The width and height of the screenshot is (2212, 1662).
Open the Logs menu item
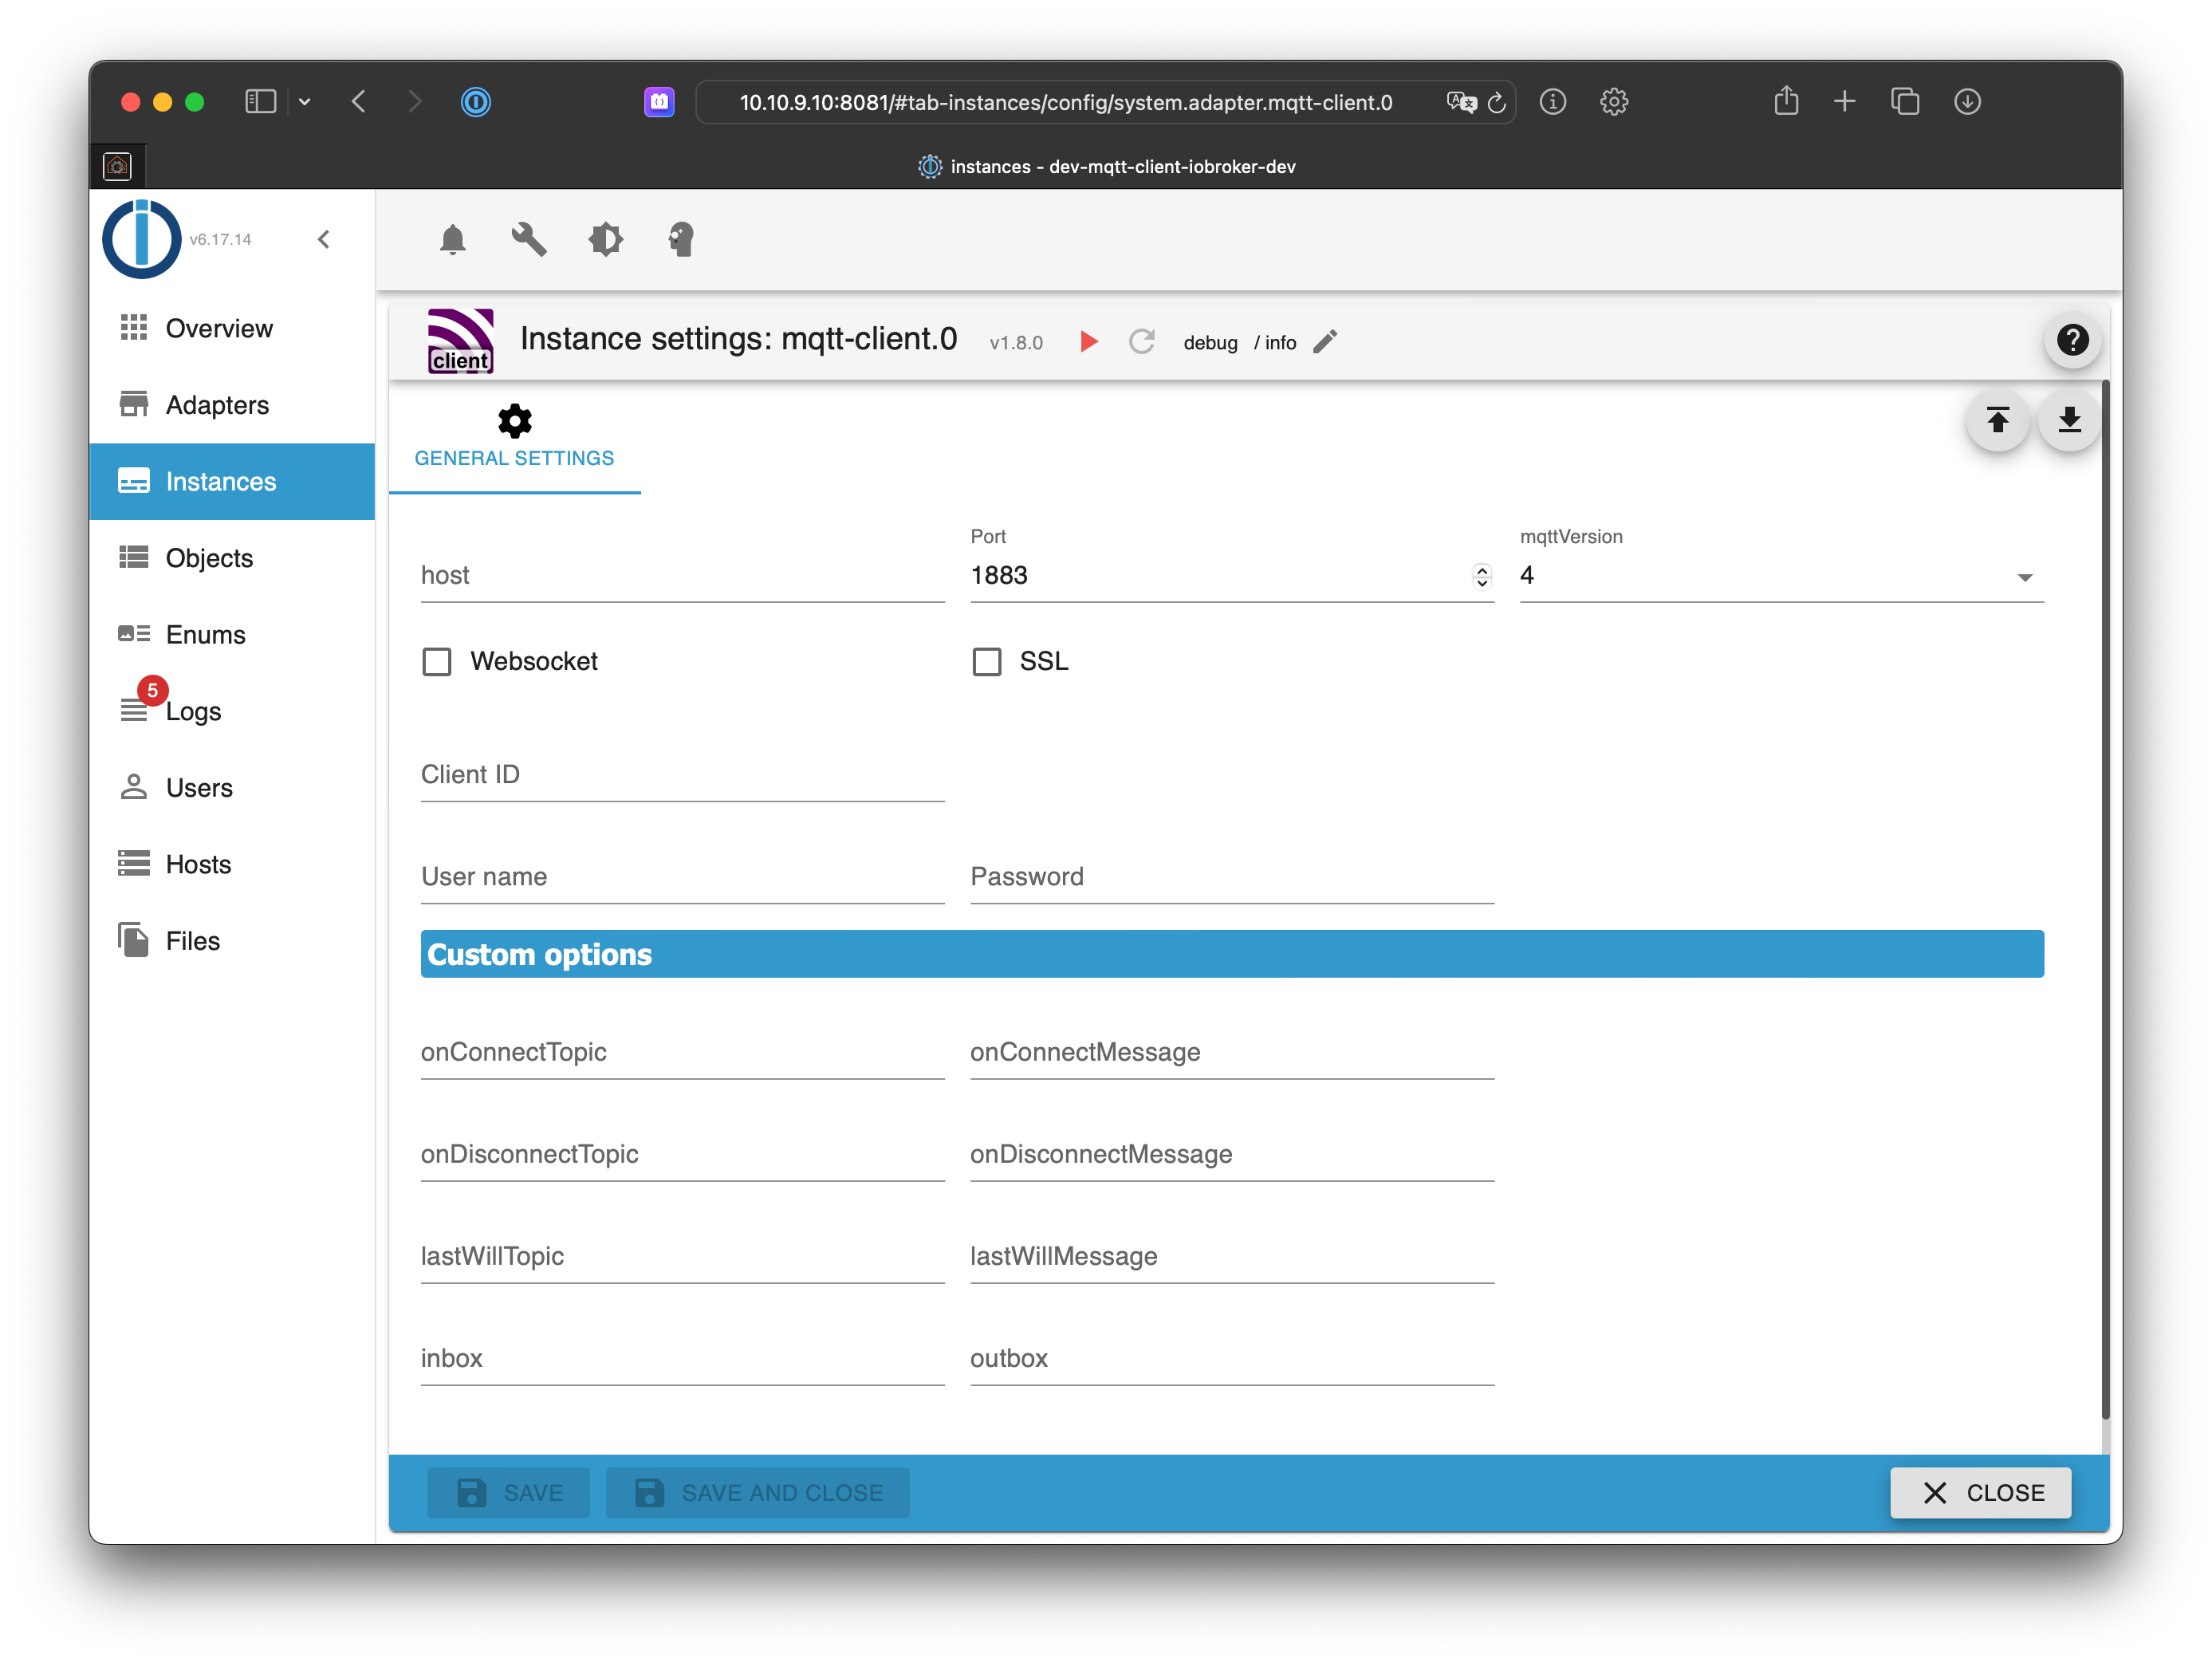[193, 712]
